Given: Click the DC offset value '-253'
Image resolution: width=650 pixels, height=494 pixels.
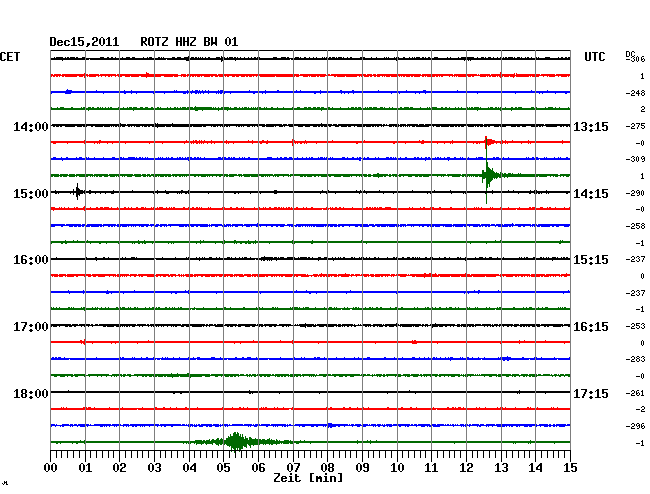Looking at the screenshot, I should tap(635, 326).
